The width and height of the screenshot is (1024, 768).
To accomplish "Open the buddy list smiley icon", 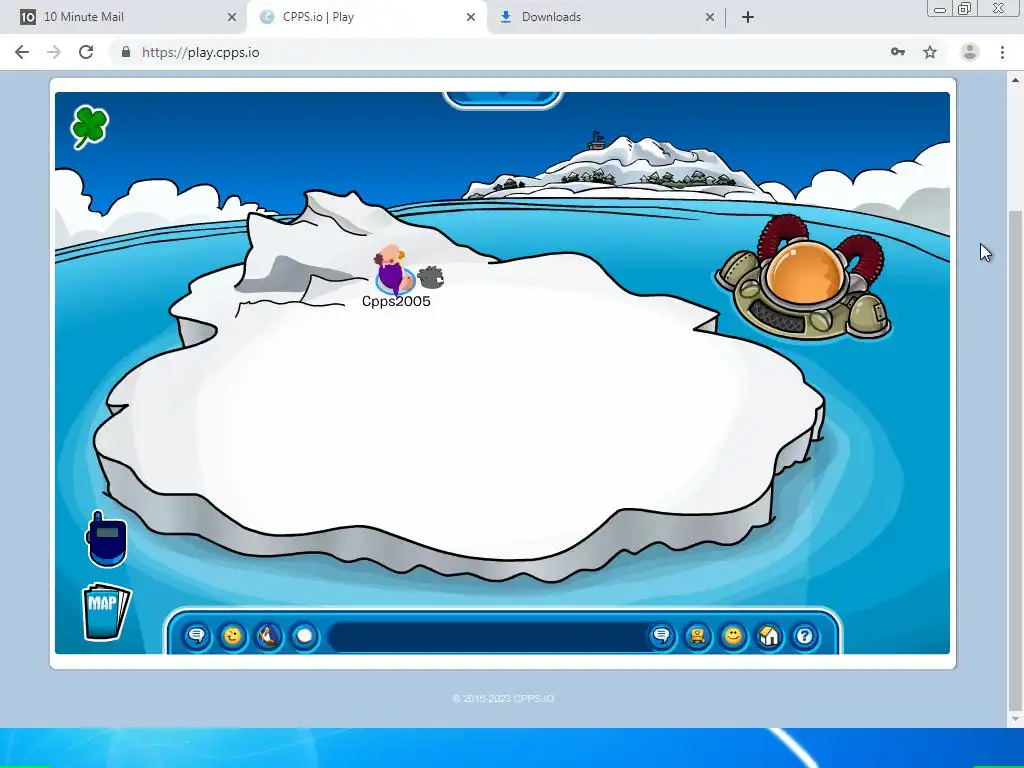I will pos(733,635).
